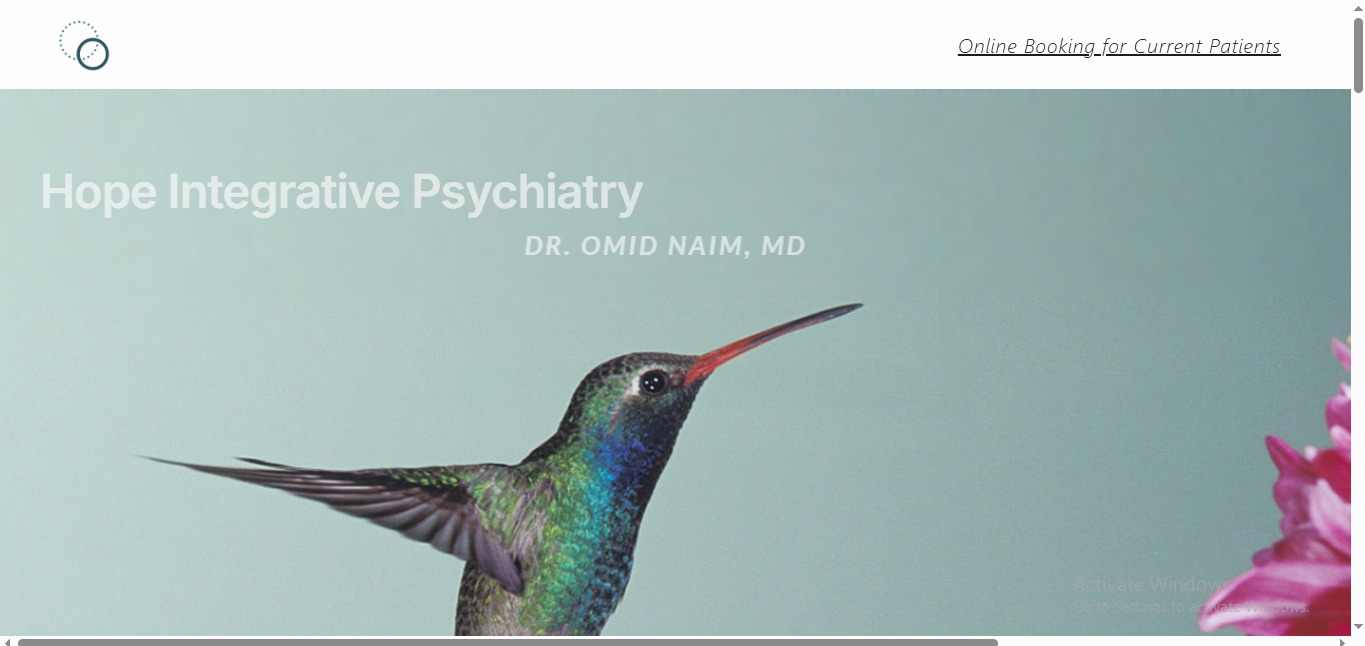1365x646 pixels.
Task: Click the circular site logo icon
Action: coord(84,46)
